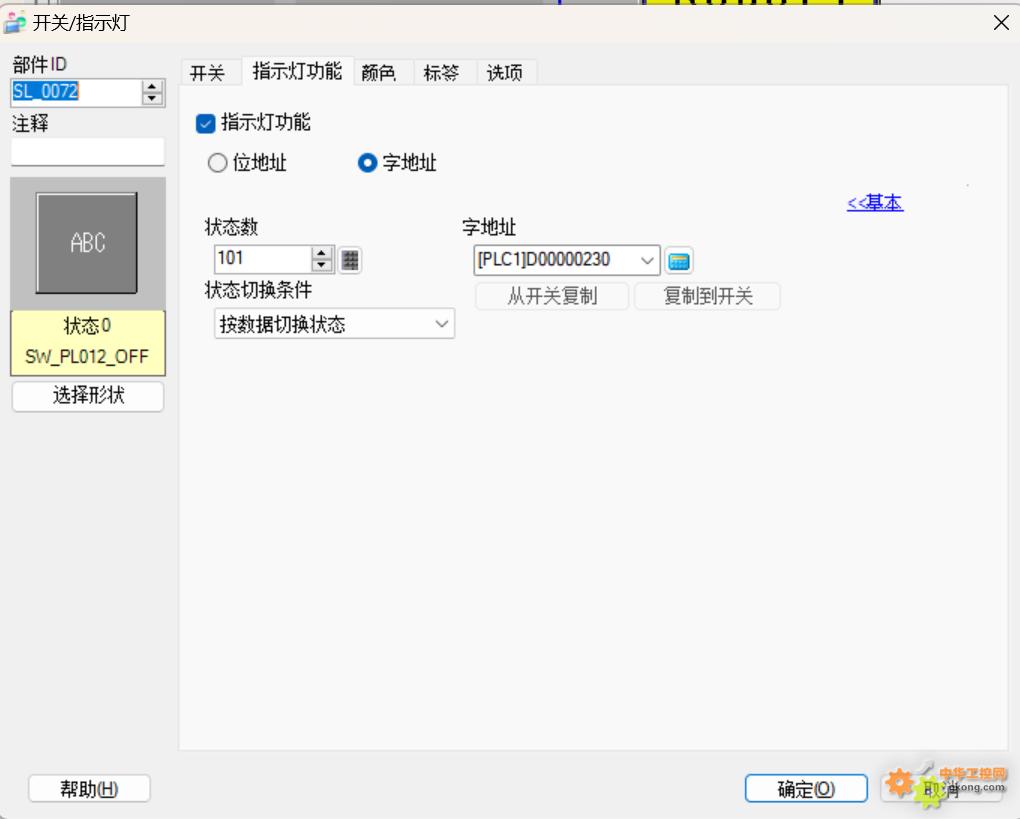The image size is (1020, 819).
Task: Open the word address keypad icon
Action: 679,261
